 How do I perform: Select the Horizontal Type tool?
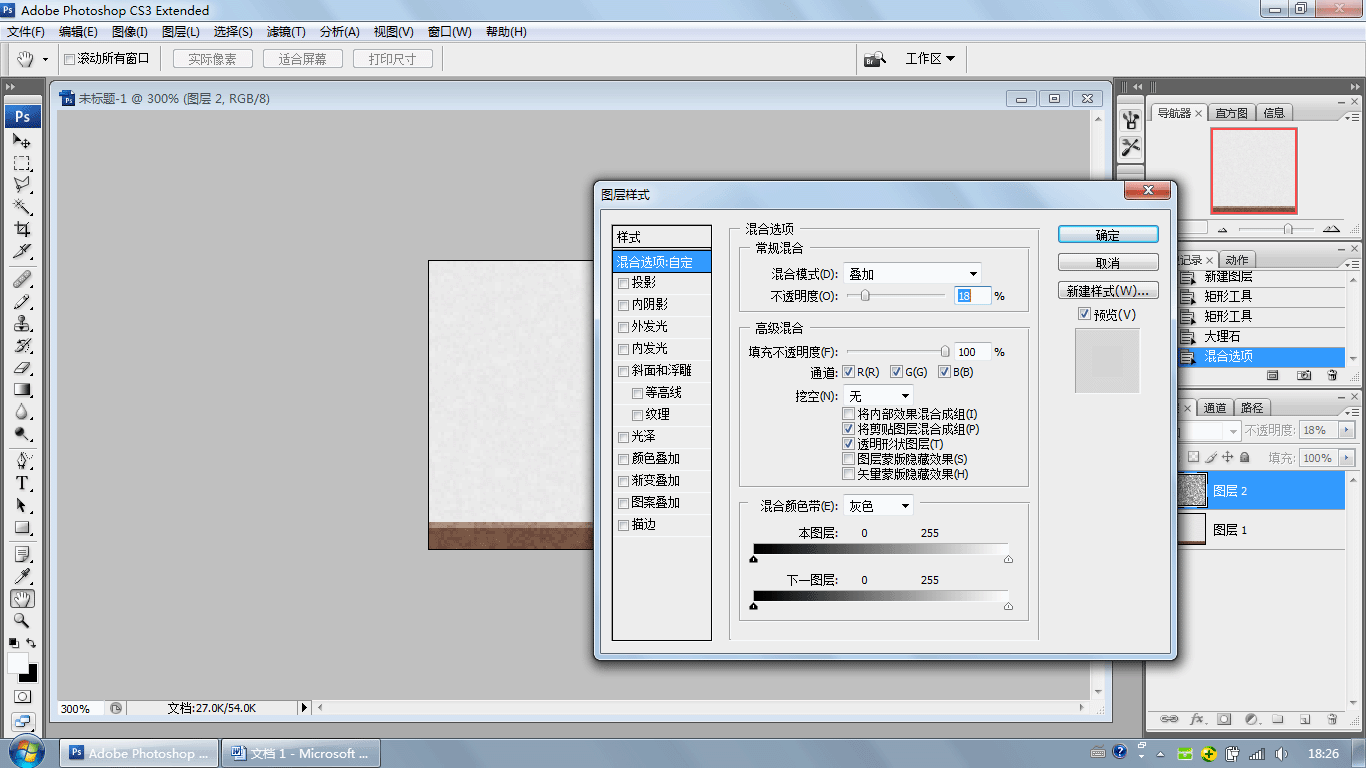click(22, 483)
